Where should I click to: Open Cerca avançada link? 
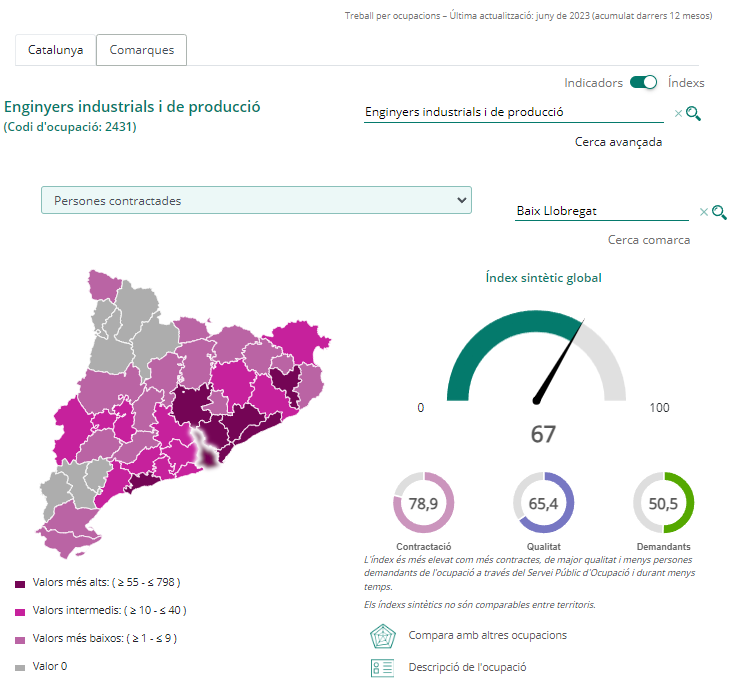[x=618, y=142]
